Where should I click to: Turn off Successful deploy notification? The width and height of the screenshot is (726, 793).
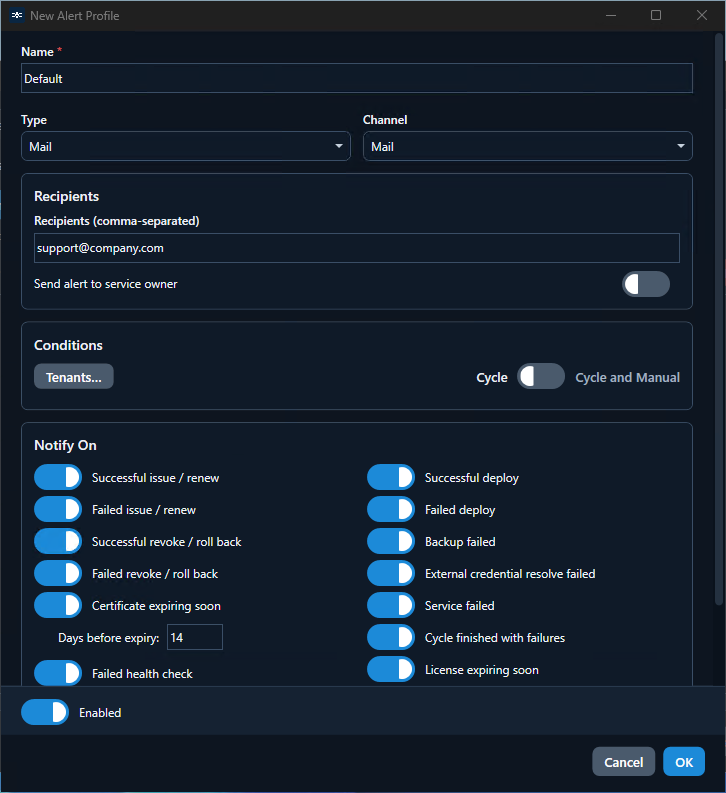[391, 477]
